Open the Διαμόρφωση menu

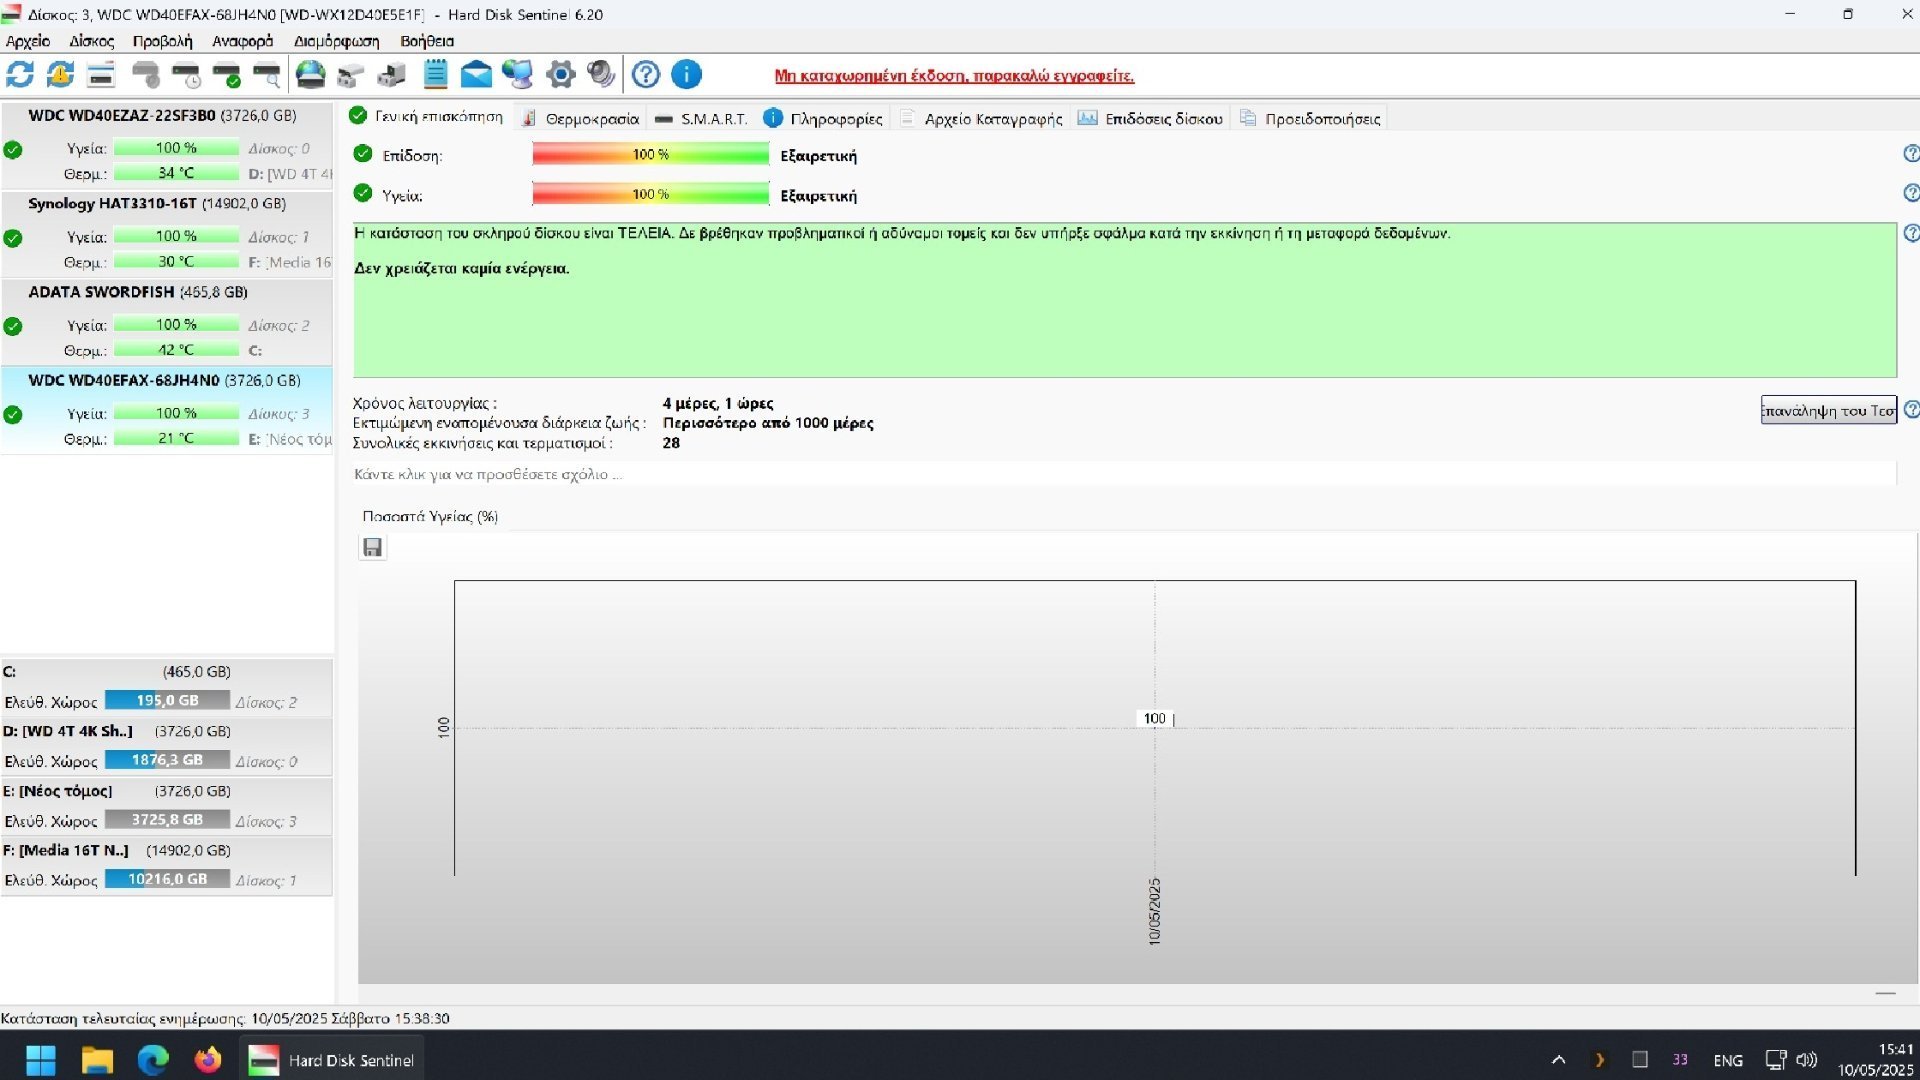(336, 41)
